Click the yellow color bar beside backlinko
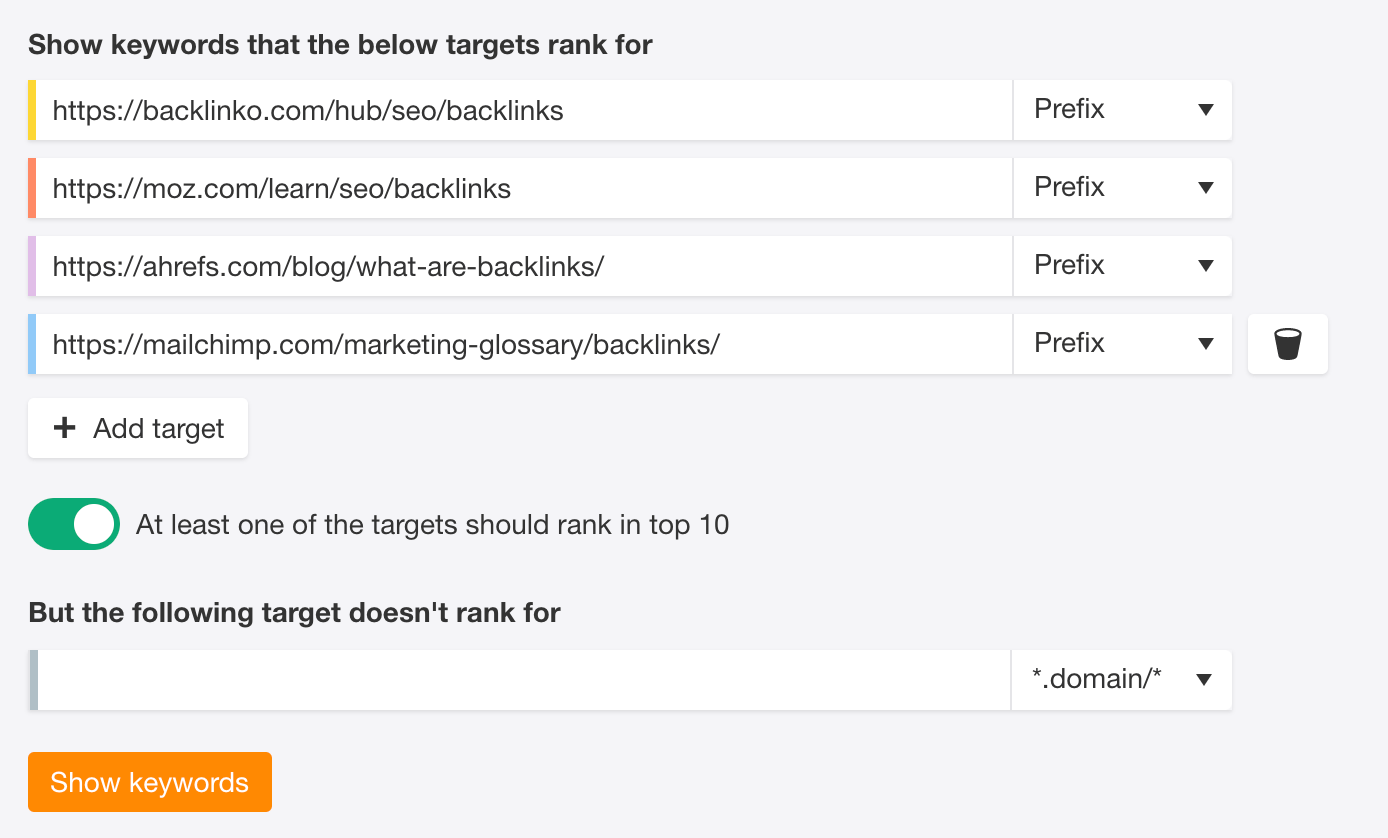1388x838 pixels. (32, 110)
